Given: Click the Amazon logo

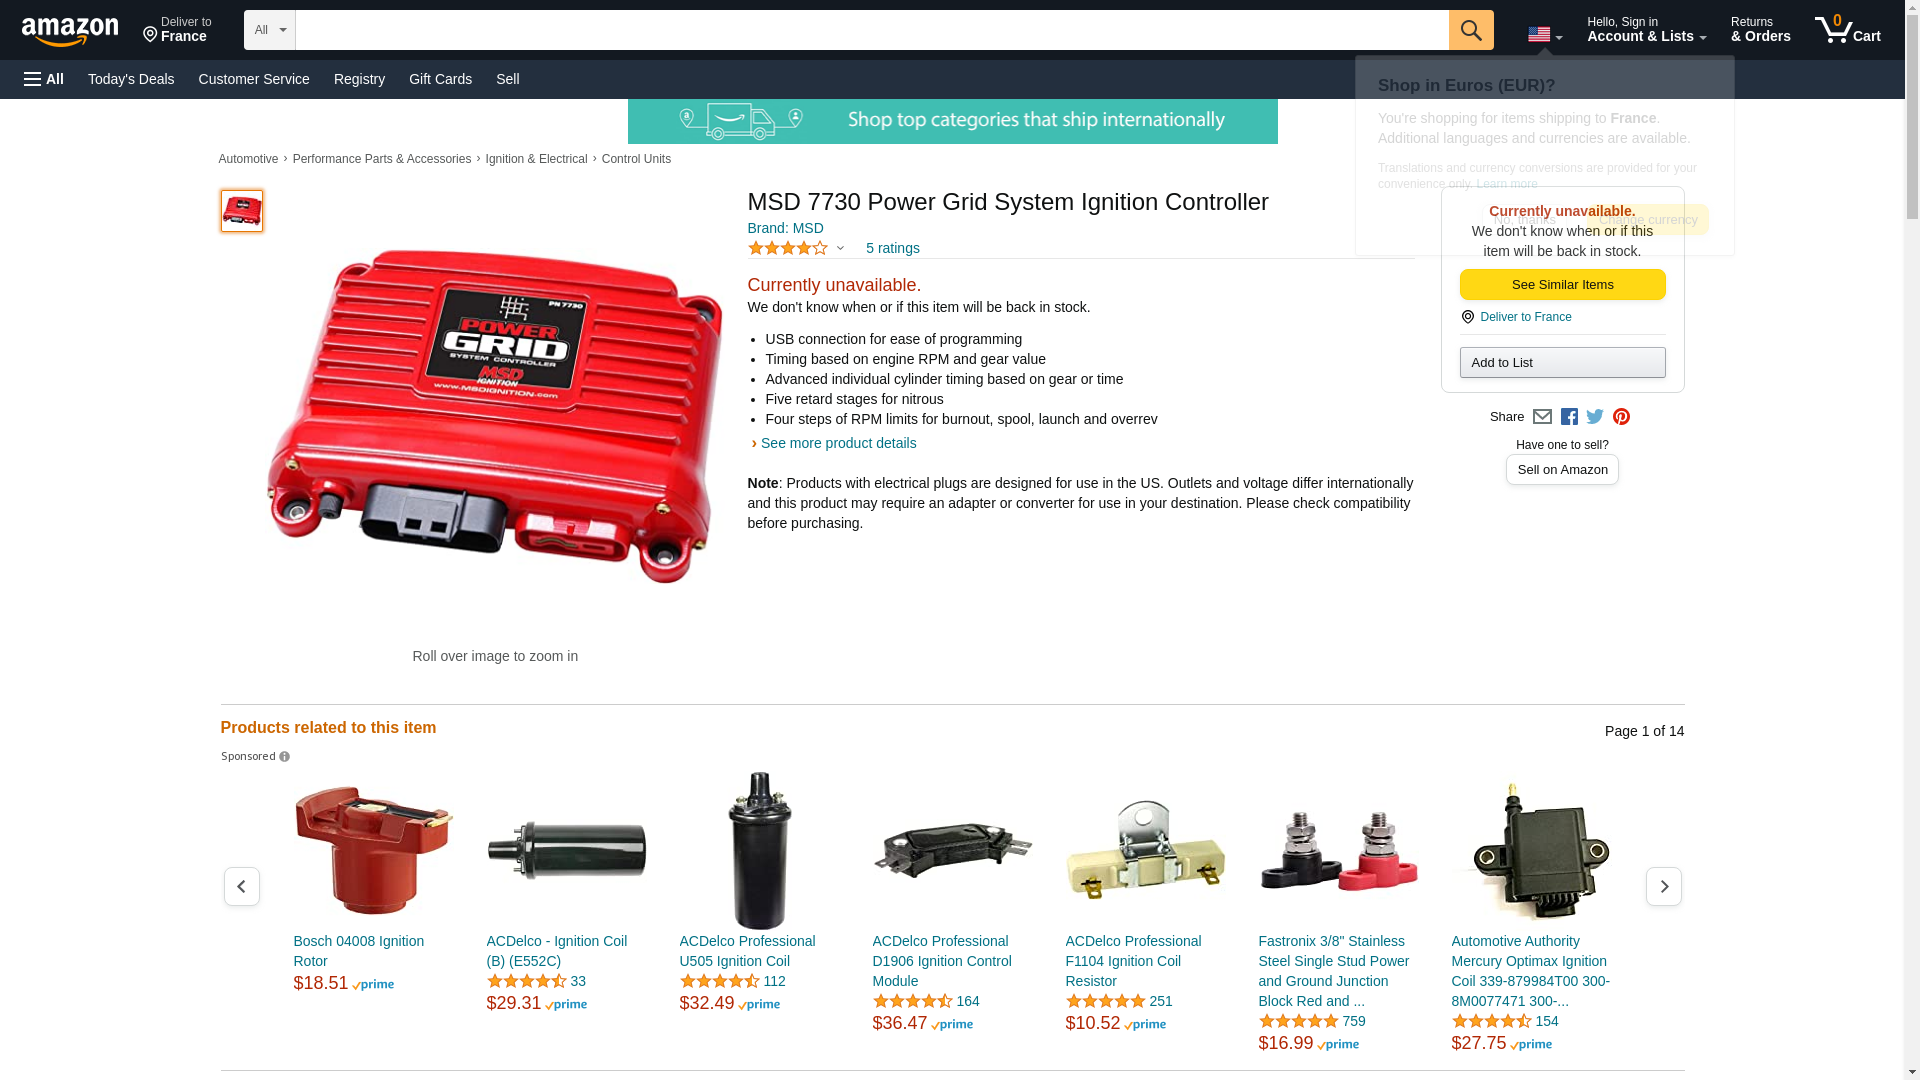Looking at the screenshot, I should [x=70, y=31].
